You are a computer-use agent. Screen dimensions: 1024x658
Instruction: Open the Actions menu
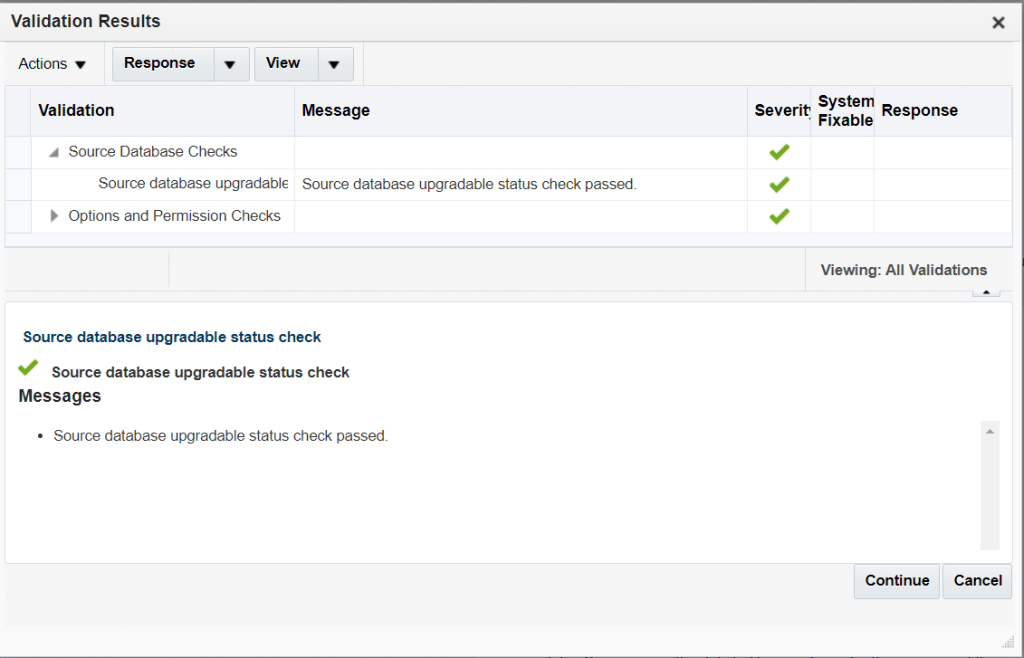pos(53,64)
